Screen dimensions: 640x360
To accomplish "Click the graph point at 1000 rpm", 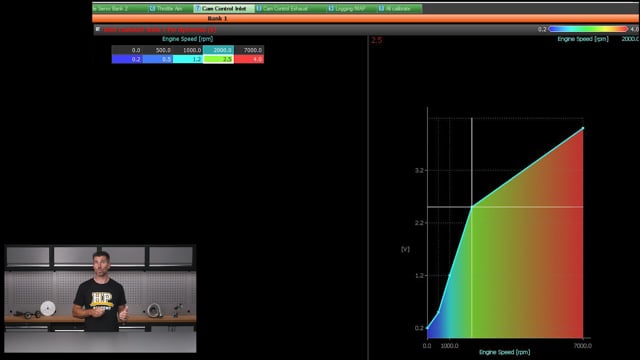I will [x=449, y=276].
